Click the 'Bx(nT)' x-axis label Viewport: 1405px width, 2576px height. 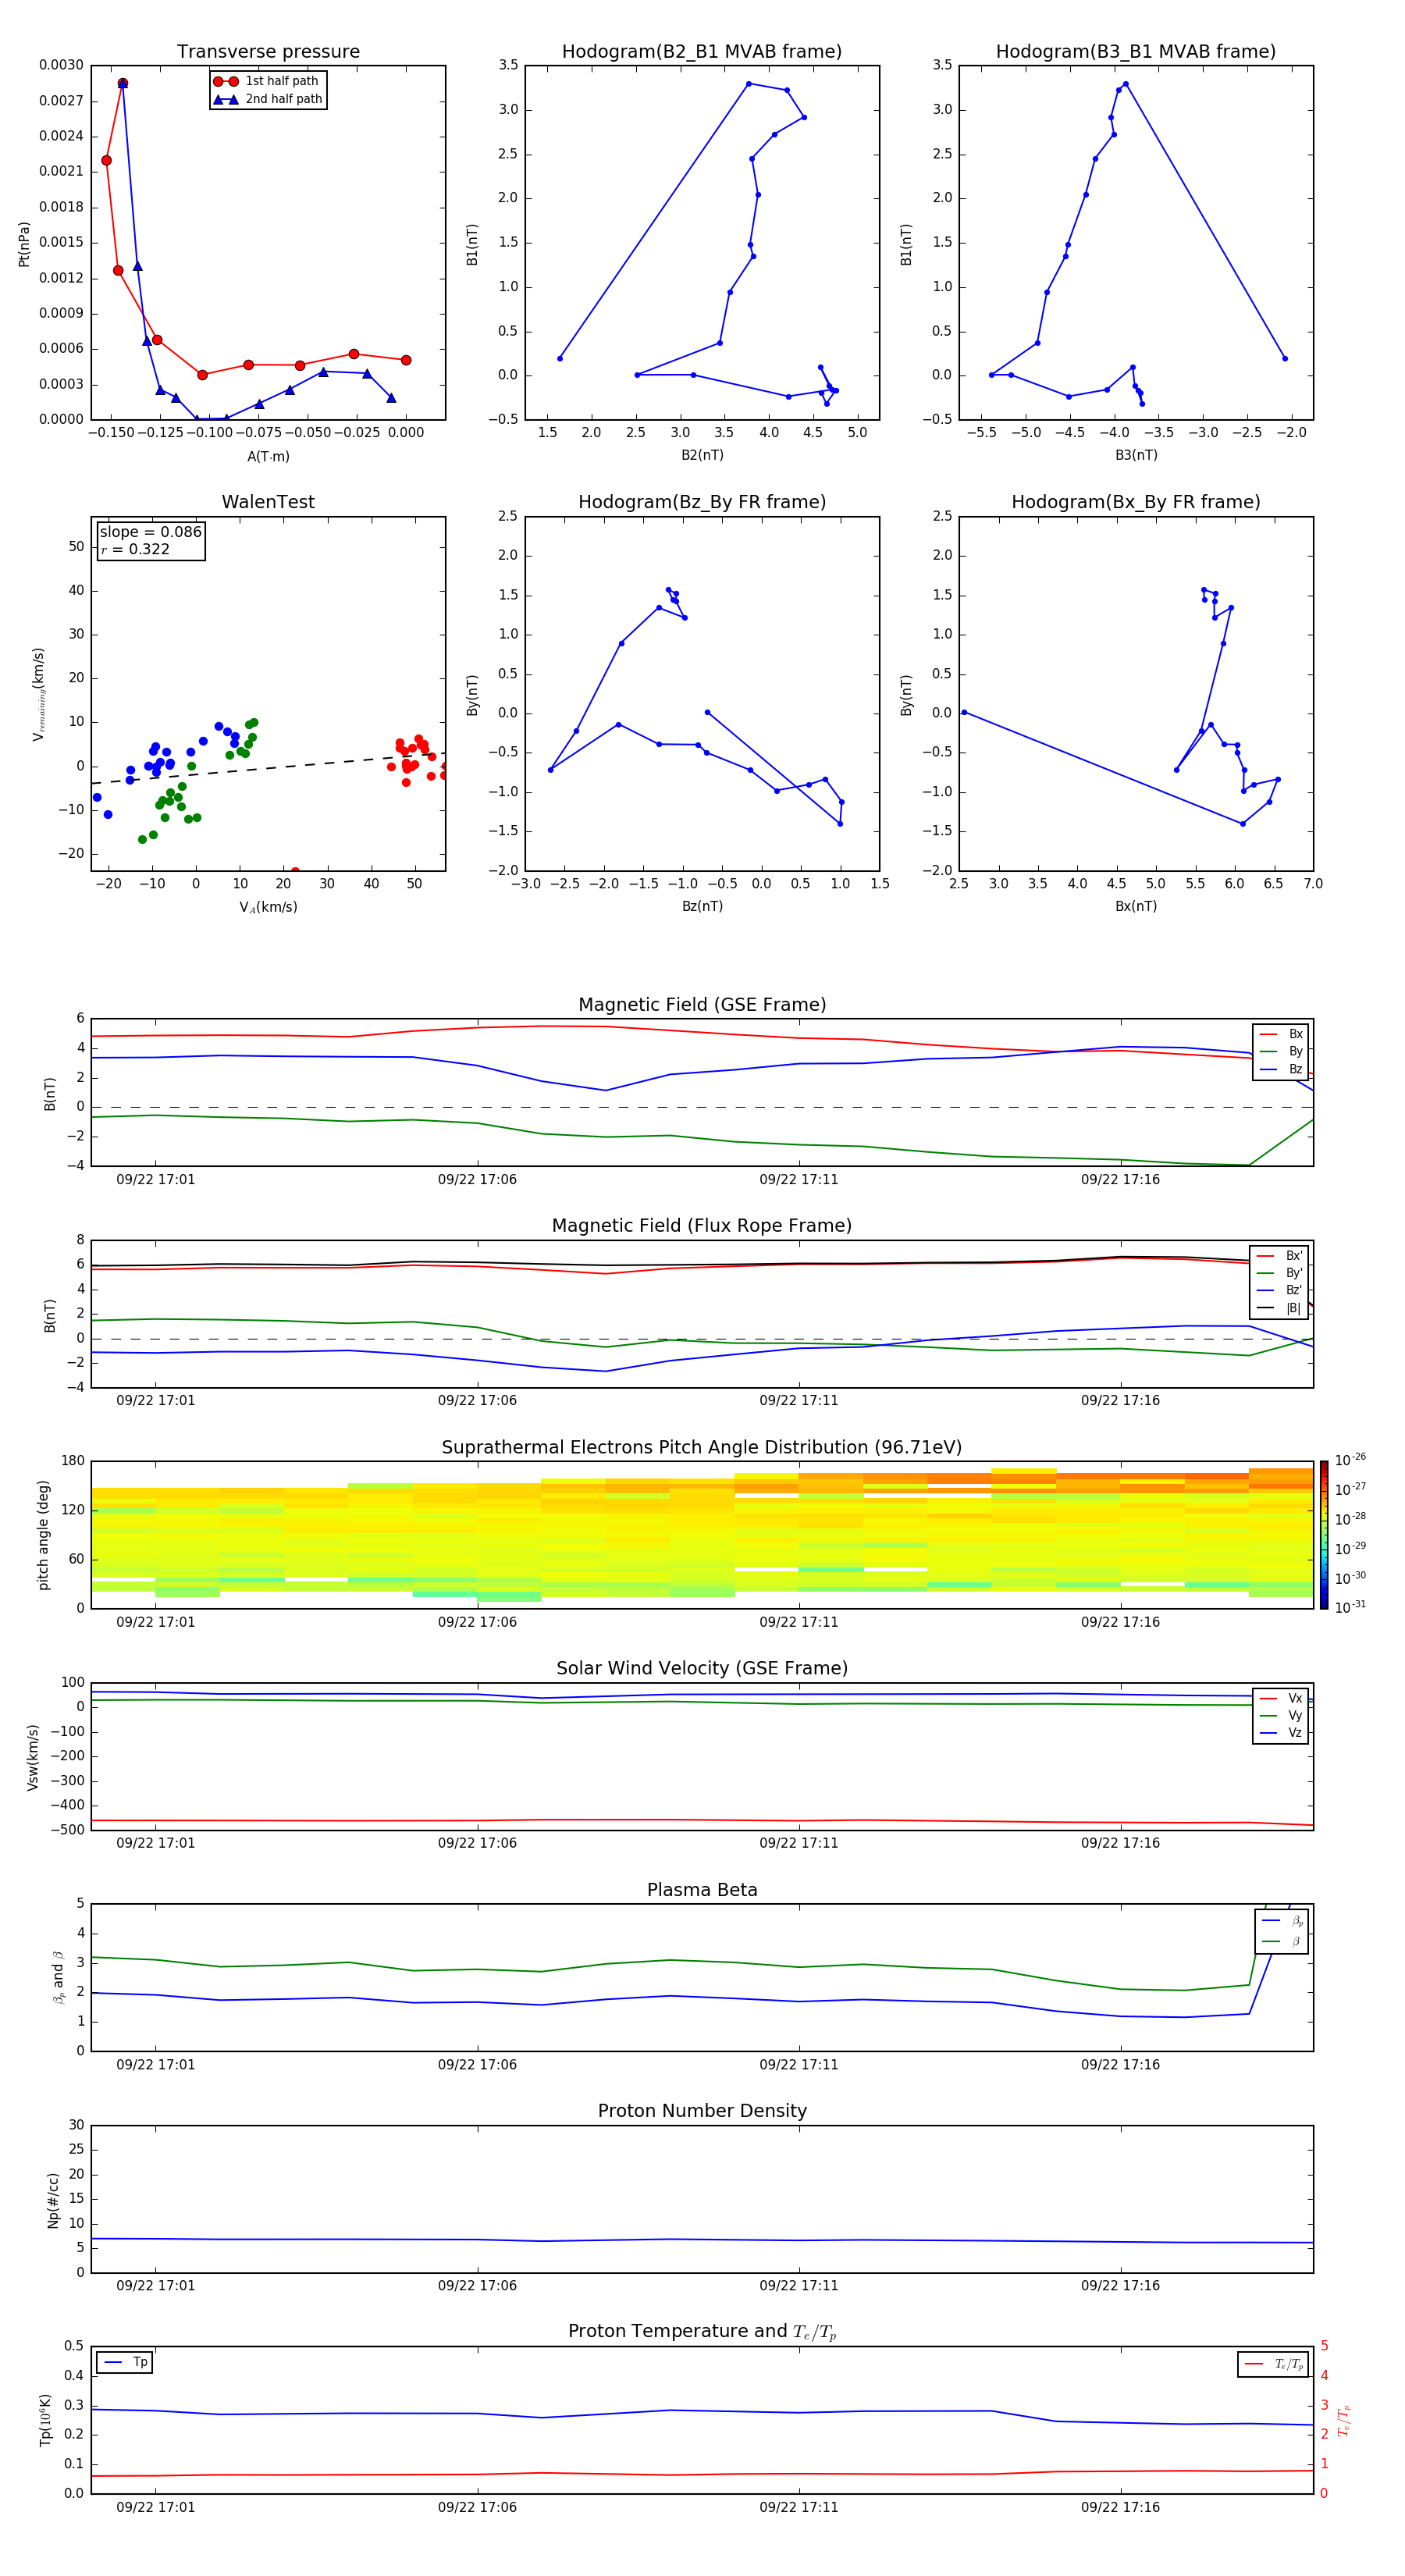[1136, 906]
